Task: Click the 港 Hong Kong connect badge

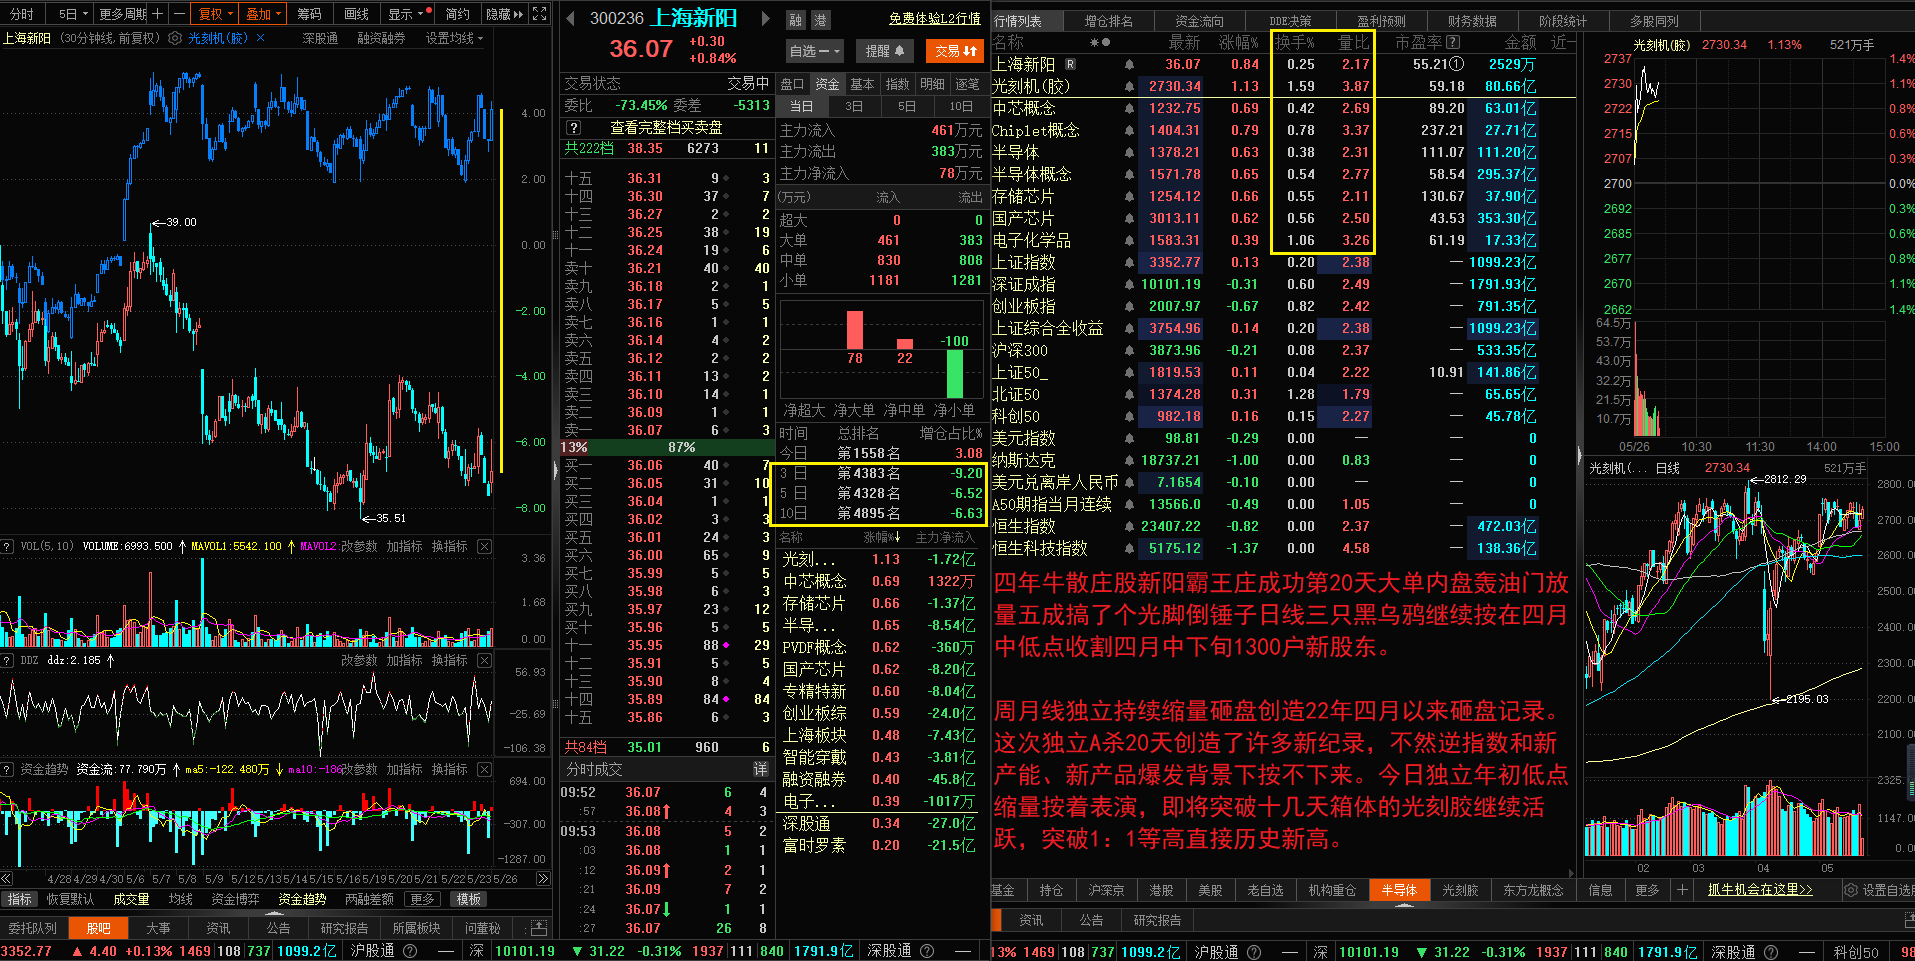Action: [820, 19]
